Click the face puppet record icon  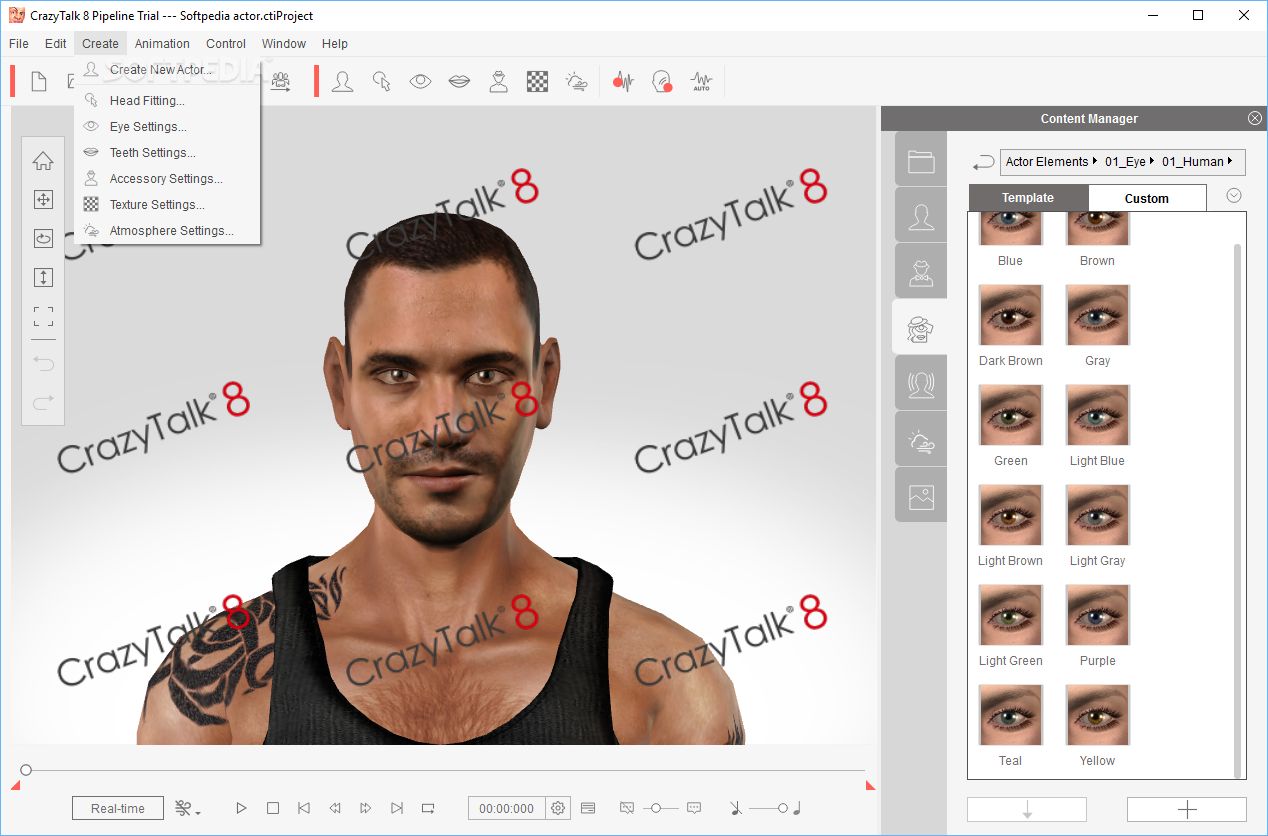662,81
